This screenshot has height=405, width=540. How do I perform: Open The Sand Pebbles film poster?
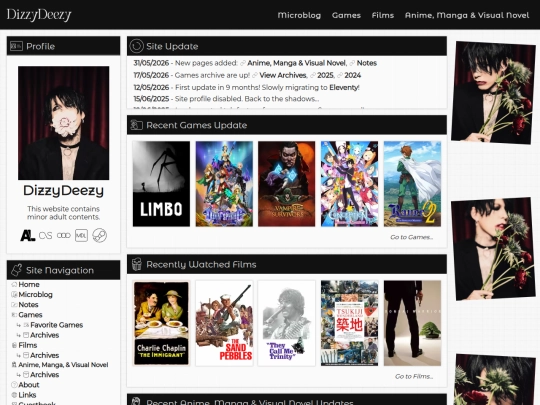click(224, 323)
